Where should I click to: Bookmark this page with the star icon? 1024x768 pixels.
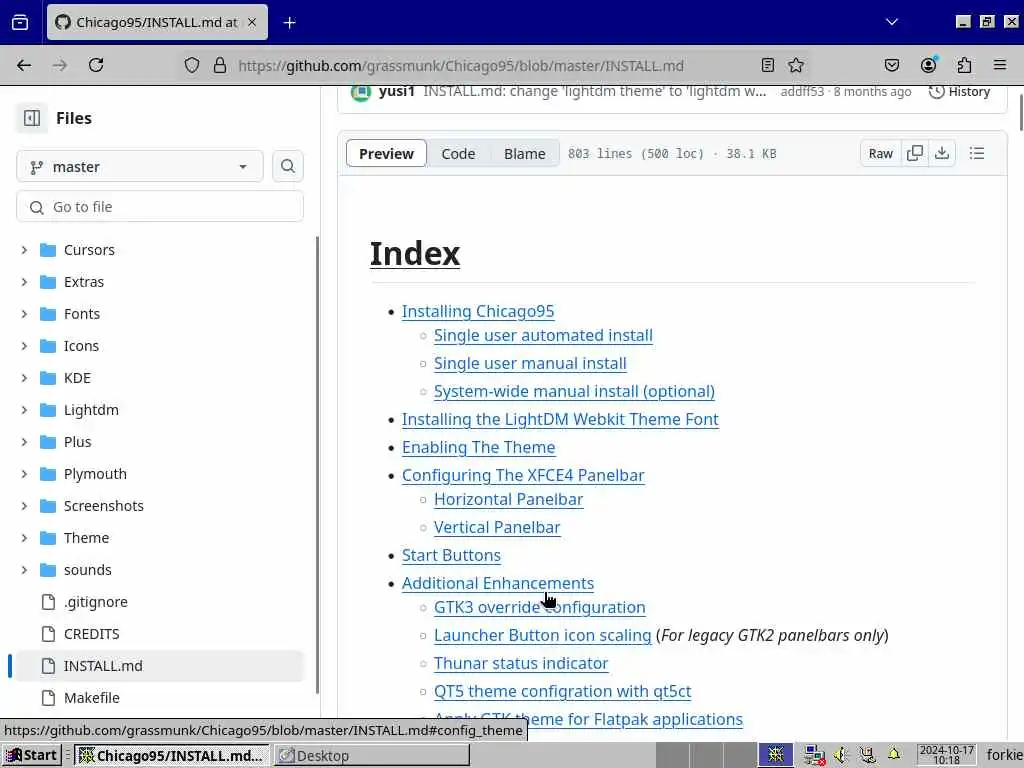[x=795, y=65]
